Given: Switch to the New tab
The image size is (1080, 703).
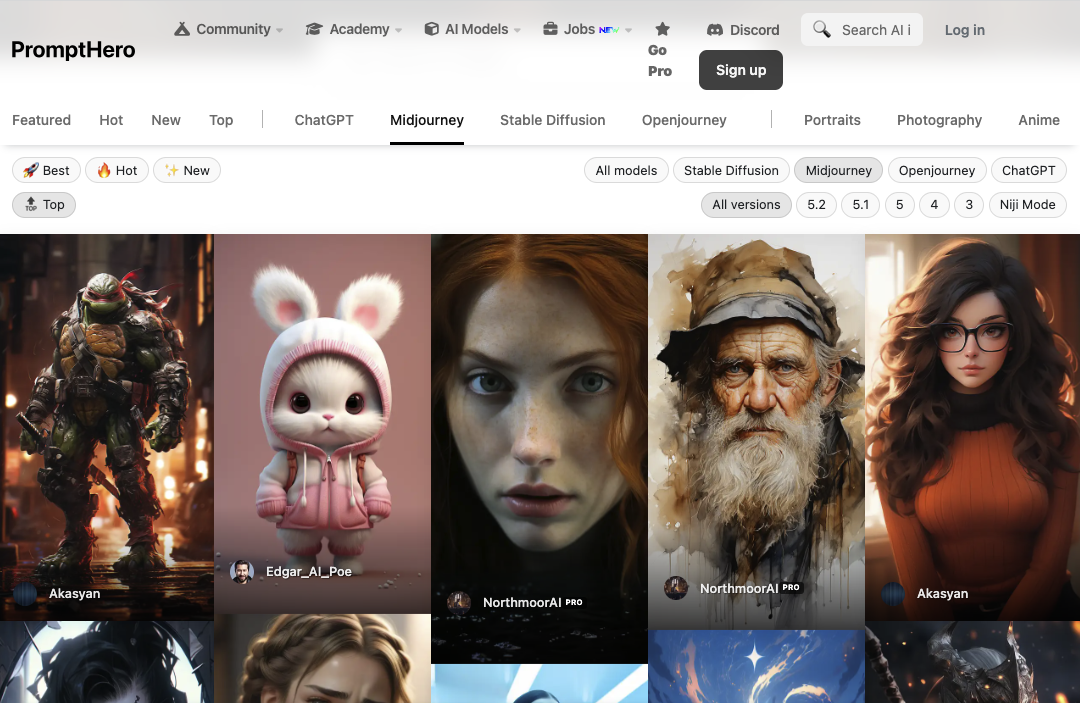Looking at the screenshot, I should pos(166,120).
